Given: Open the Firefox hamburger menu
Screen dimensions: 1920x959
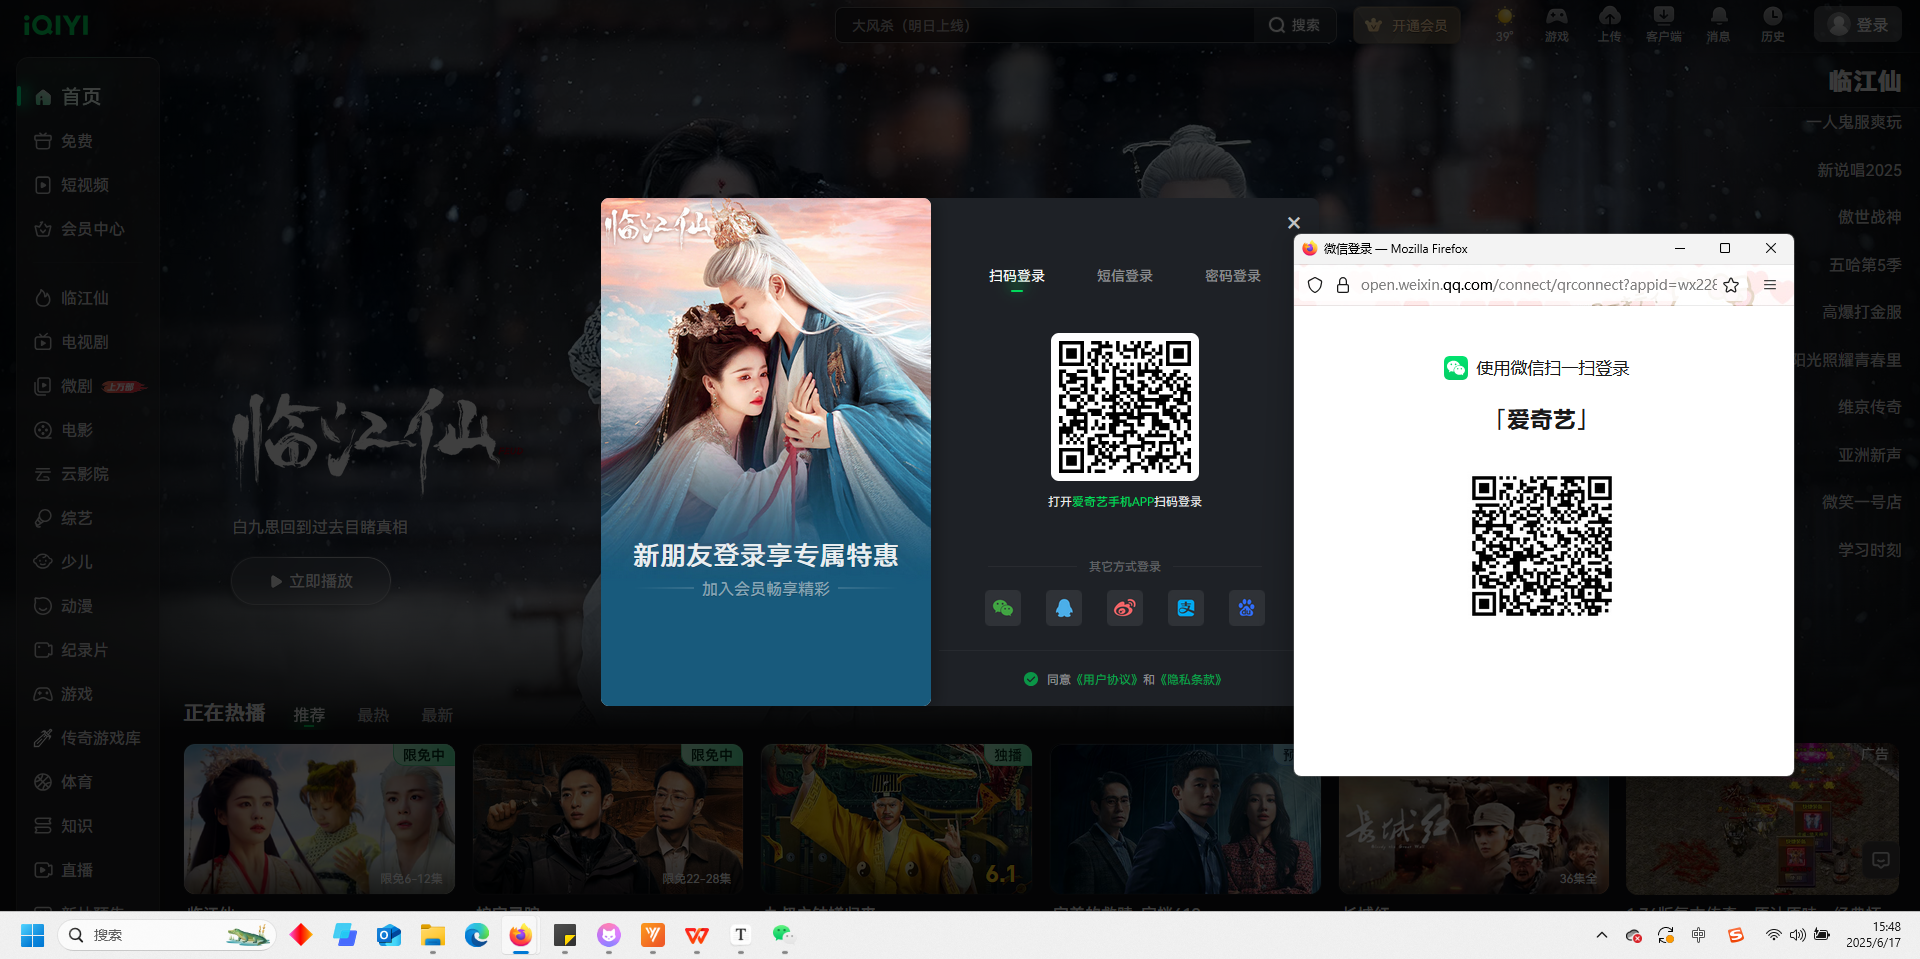Looking at the screenshot, I should click(1770, 285).
